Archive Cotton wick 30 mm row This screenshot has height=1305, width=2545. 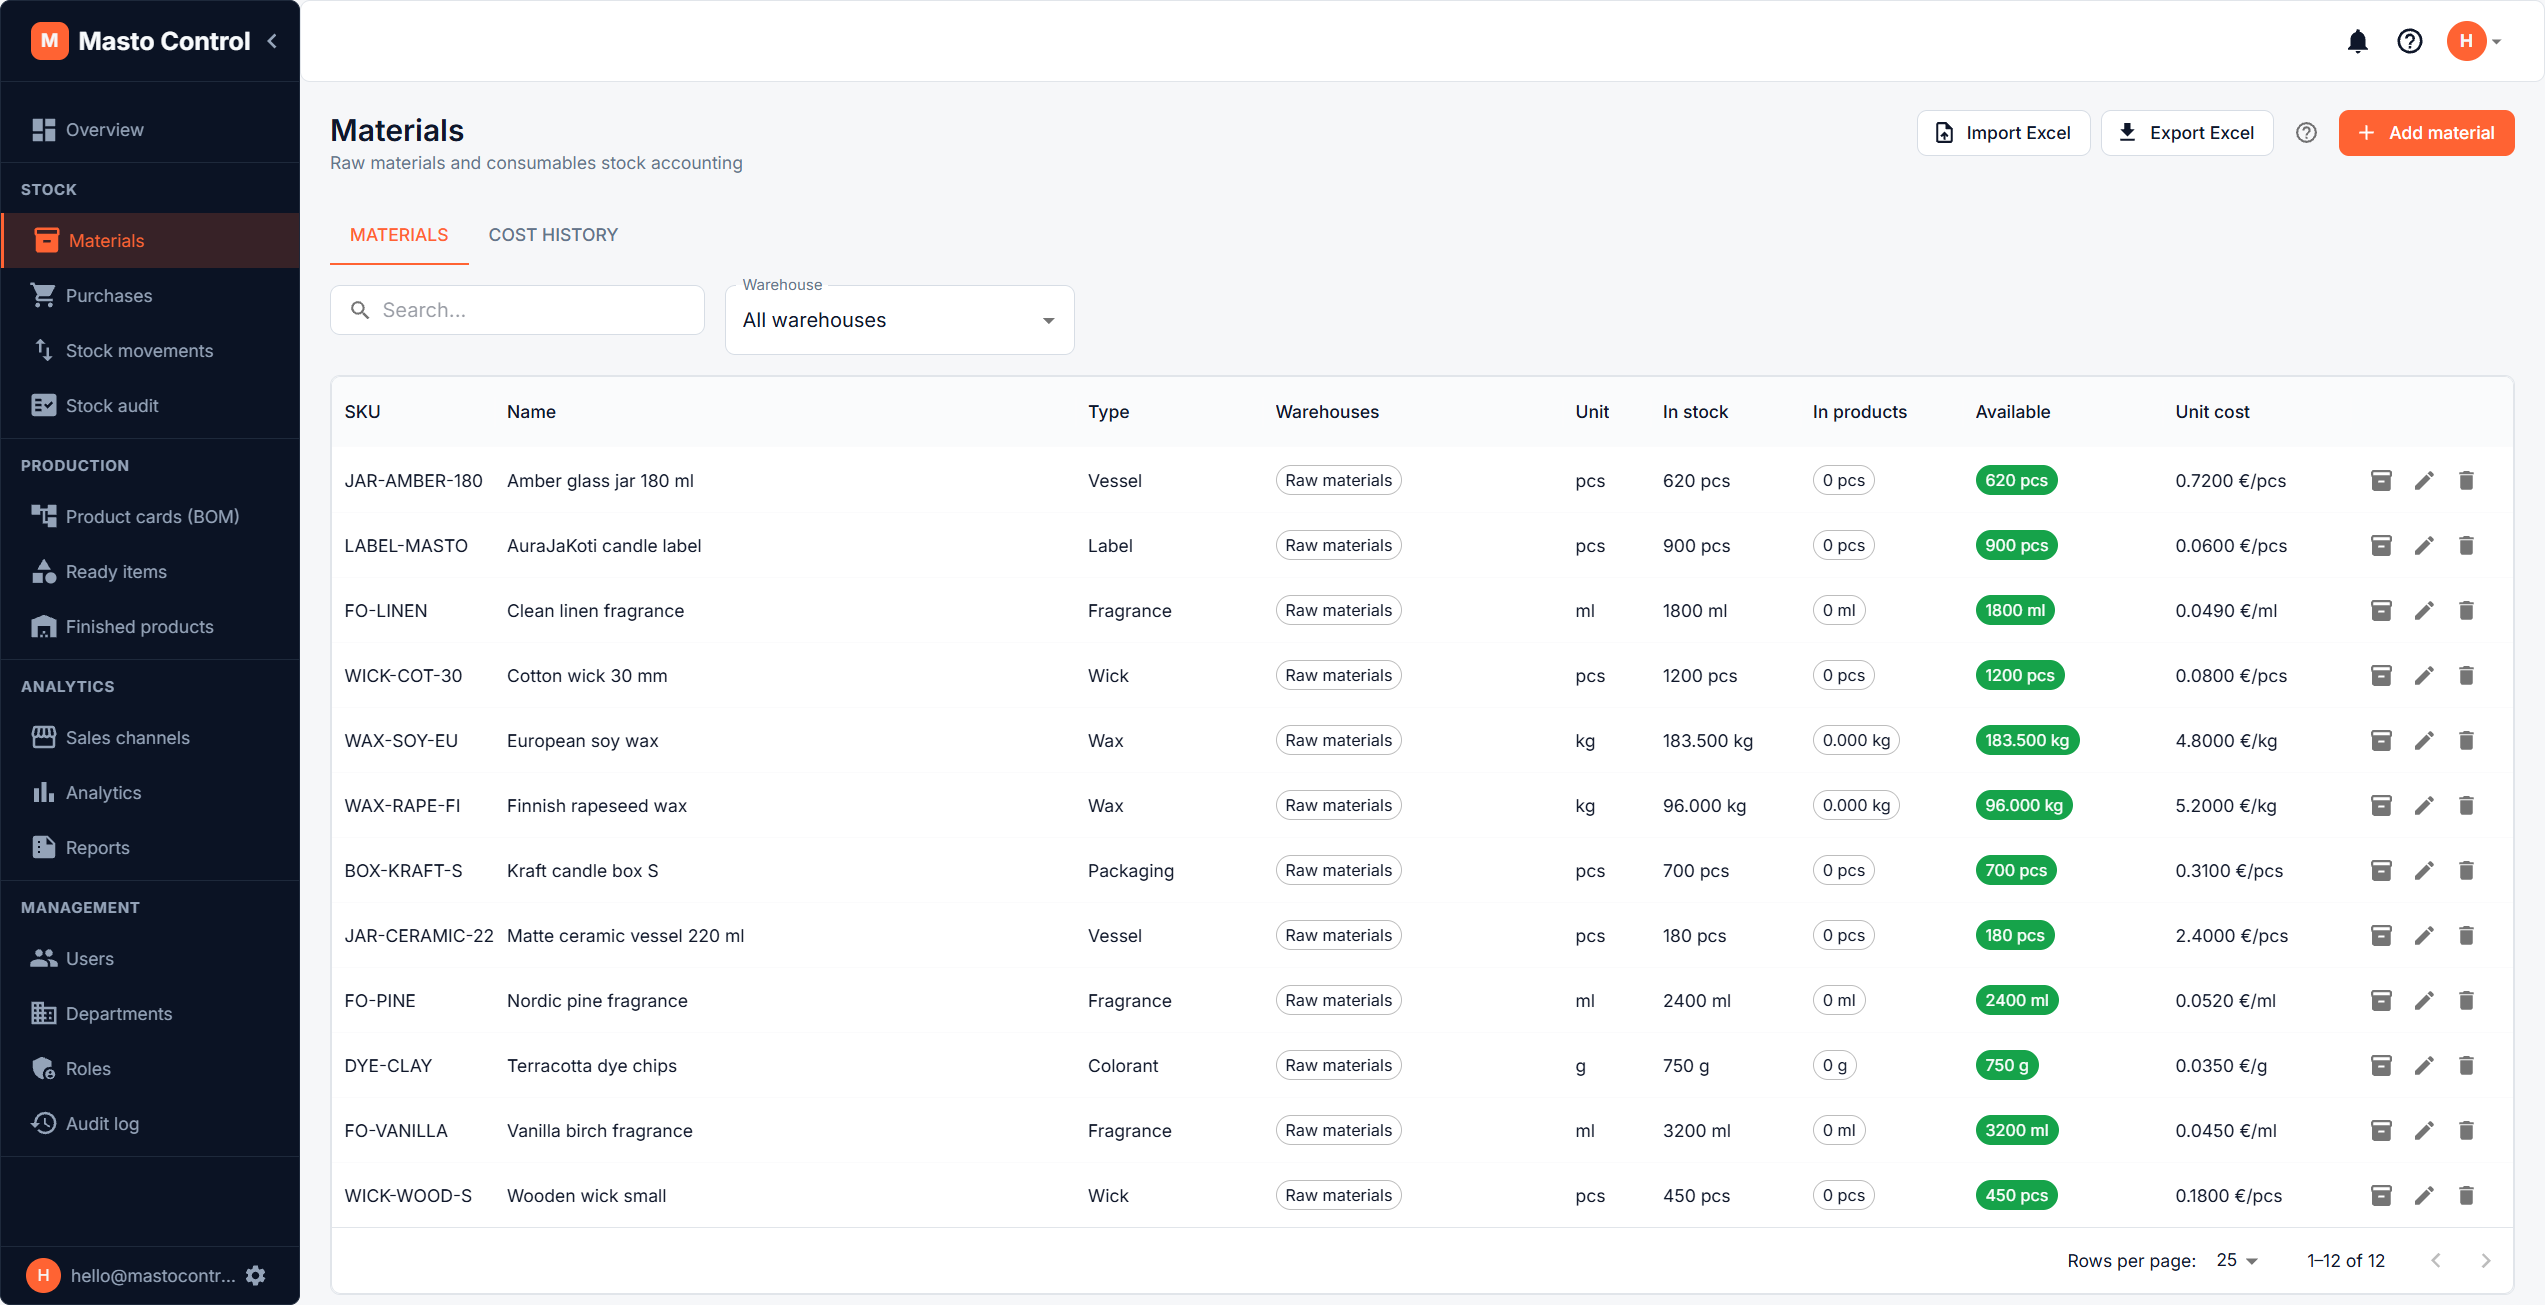click(2381, 676)
